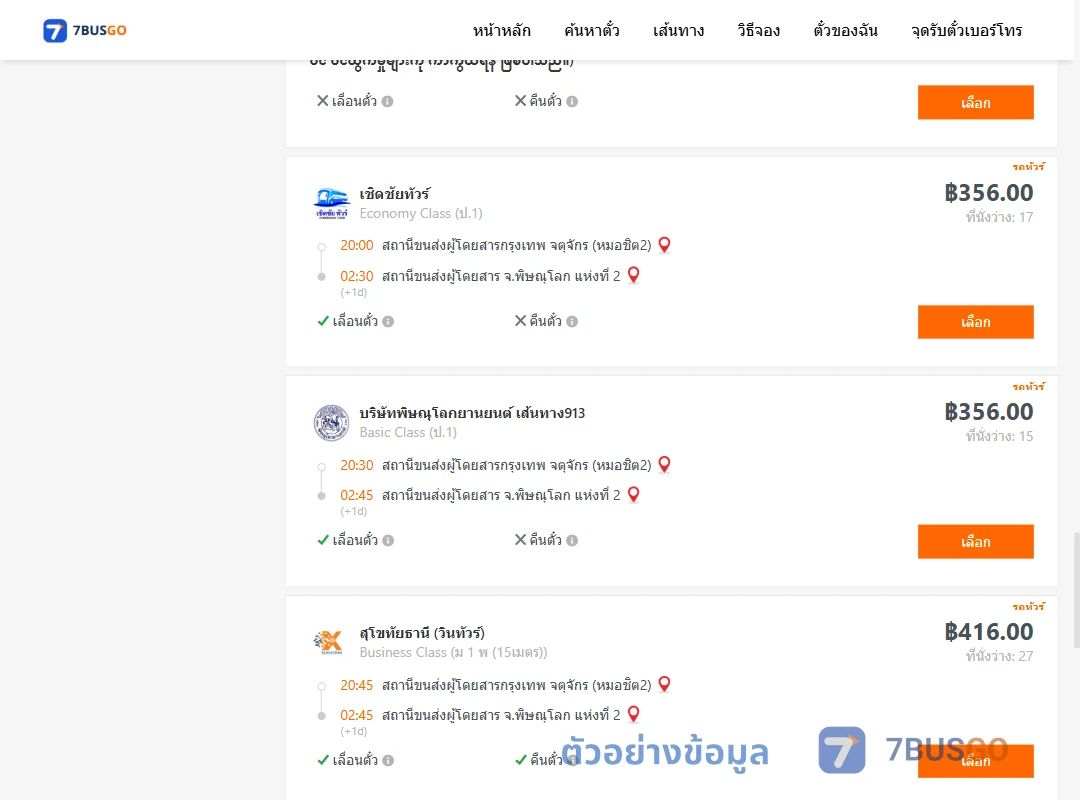1080x800 pixels.
Task: Click รถทัวร์ tag on สุโขทัยธานี card
Action: tap(1028, 606)
